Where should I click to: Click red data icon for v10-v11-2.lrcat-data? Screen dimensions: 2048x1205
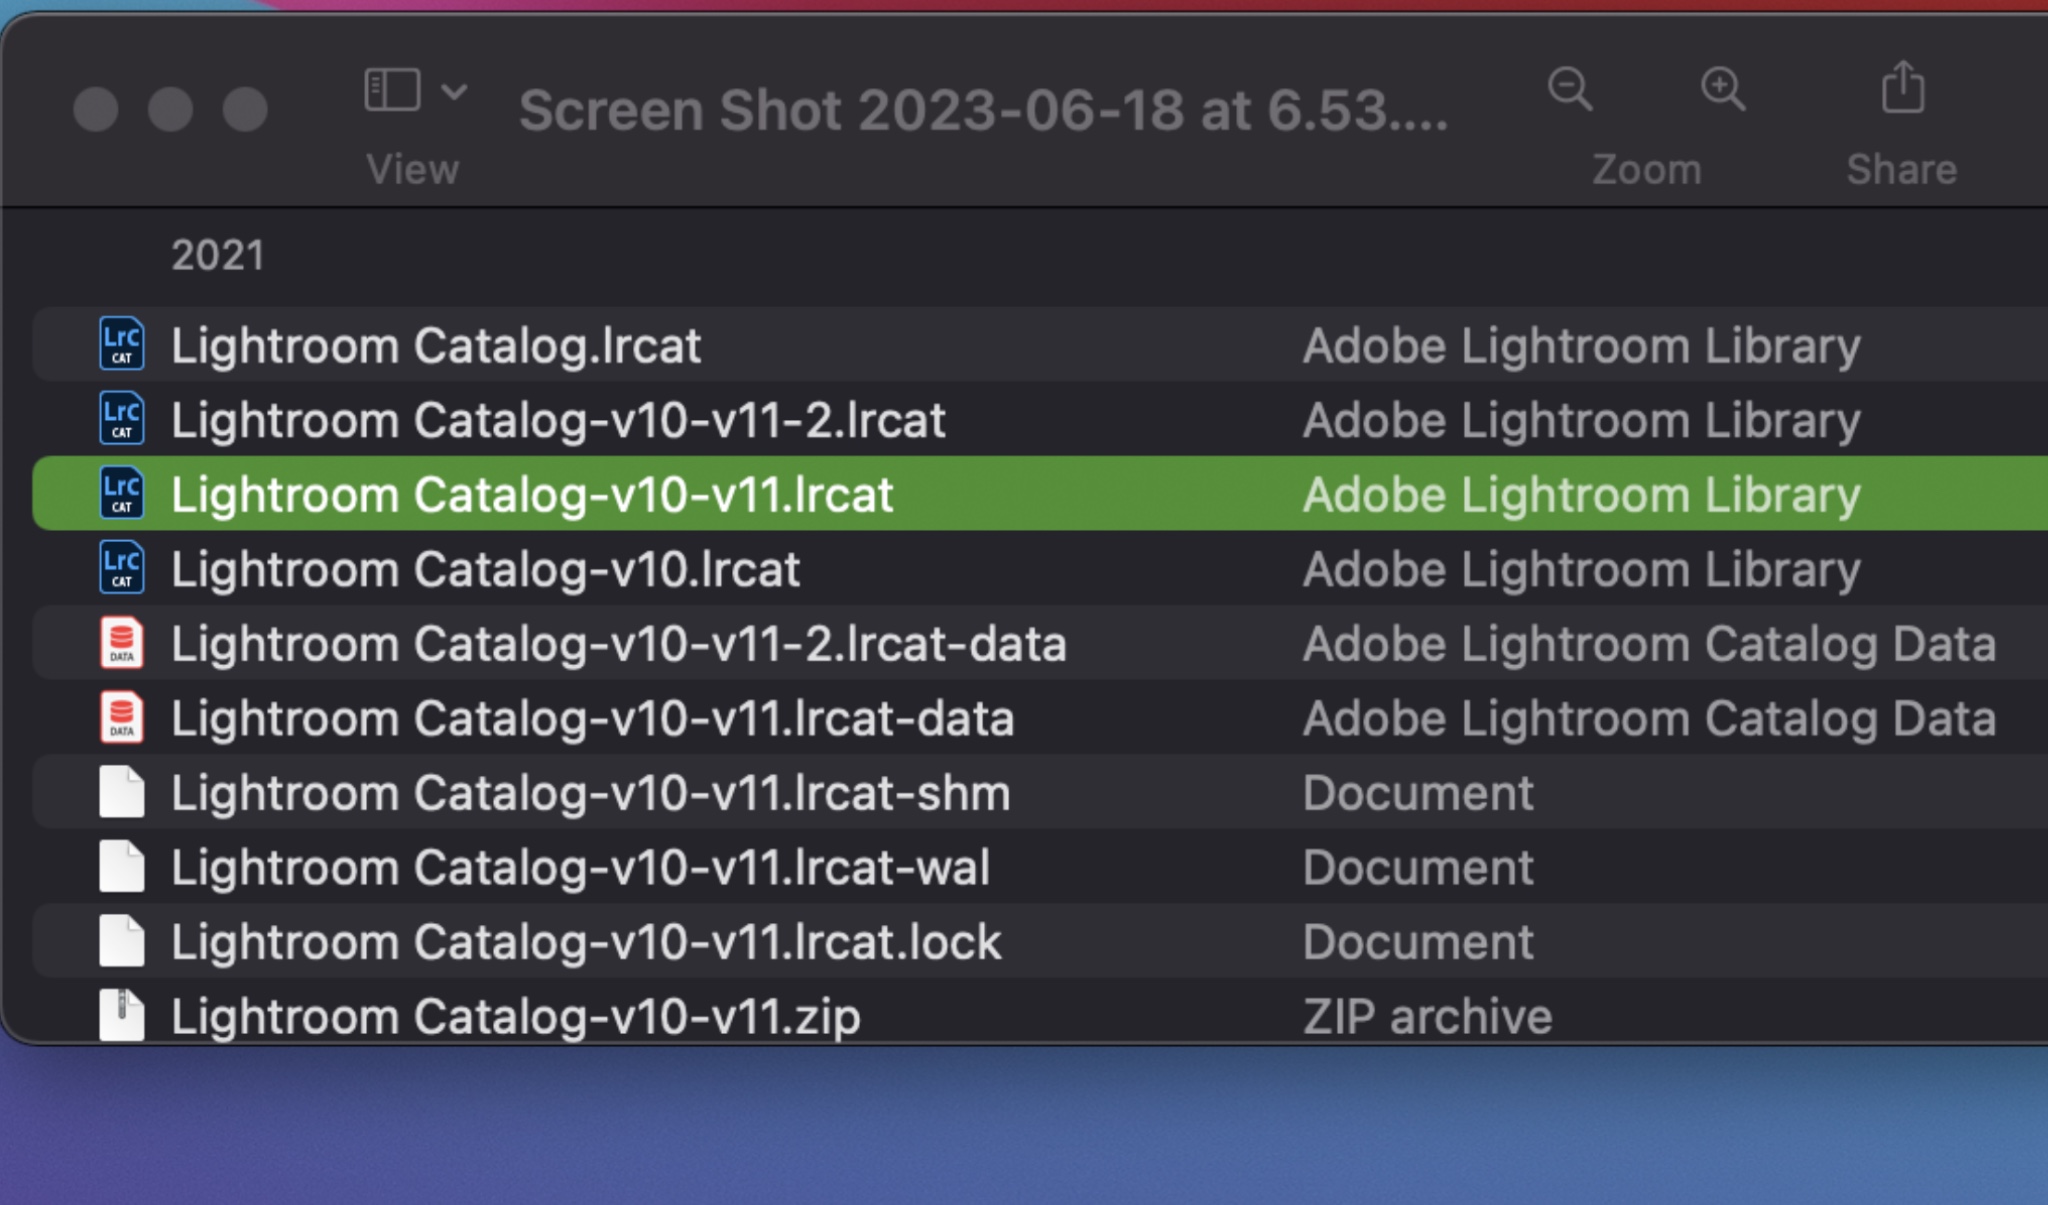[x=122, y=643]
